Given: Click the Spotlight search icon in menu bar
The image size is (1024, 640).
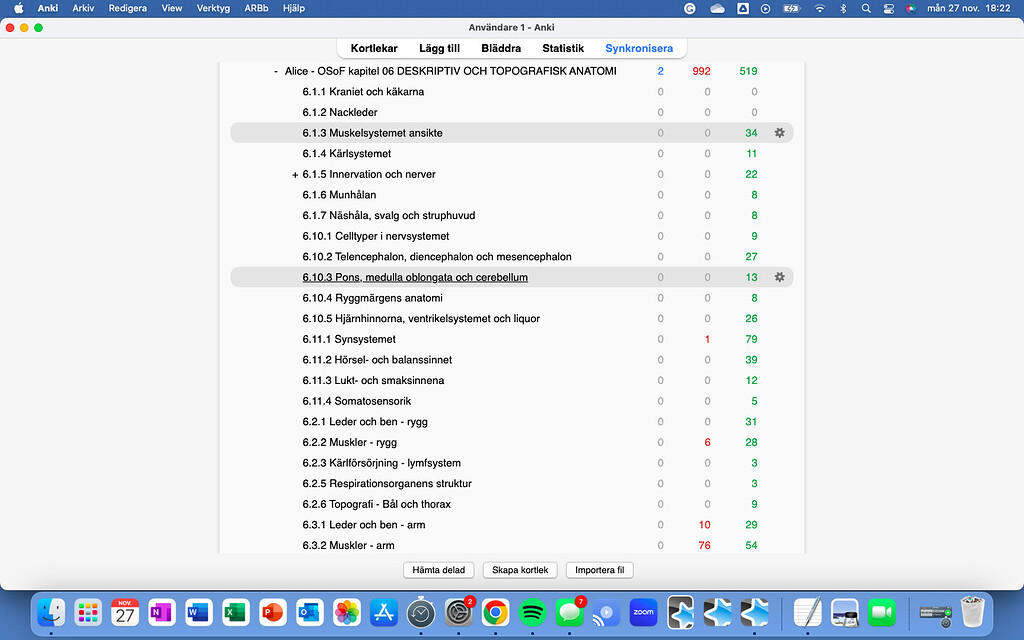Looking at the screenshot, I should coord(866,8).
